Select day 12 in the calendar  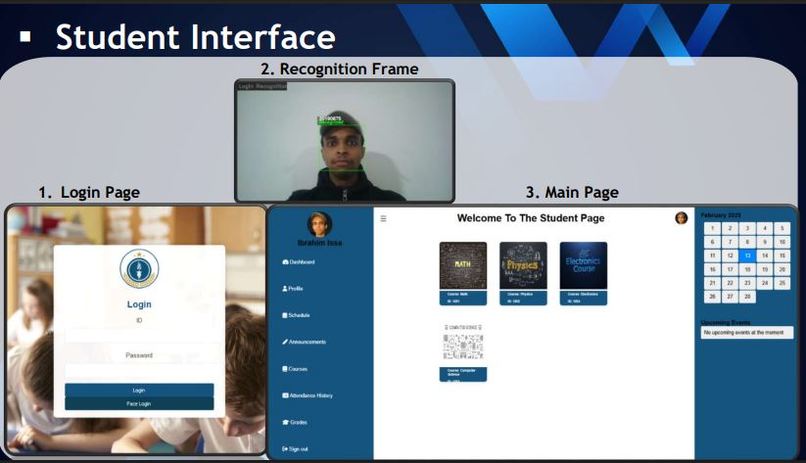pyautogui.click(x=730, y=256)
